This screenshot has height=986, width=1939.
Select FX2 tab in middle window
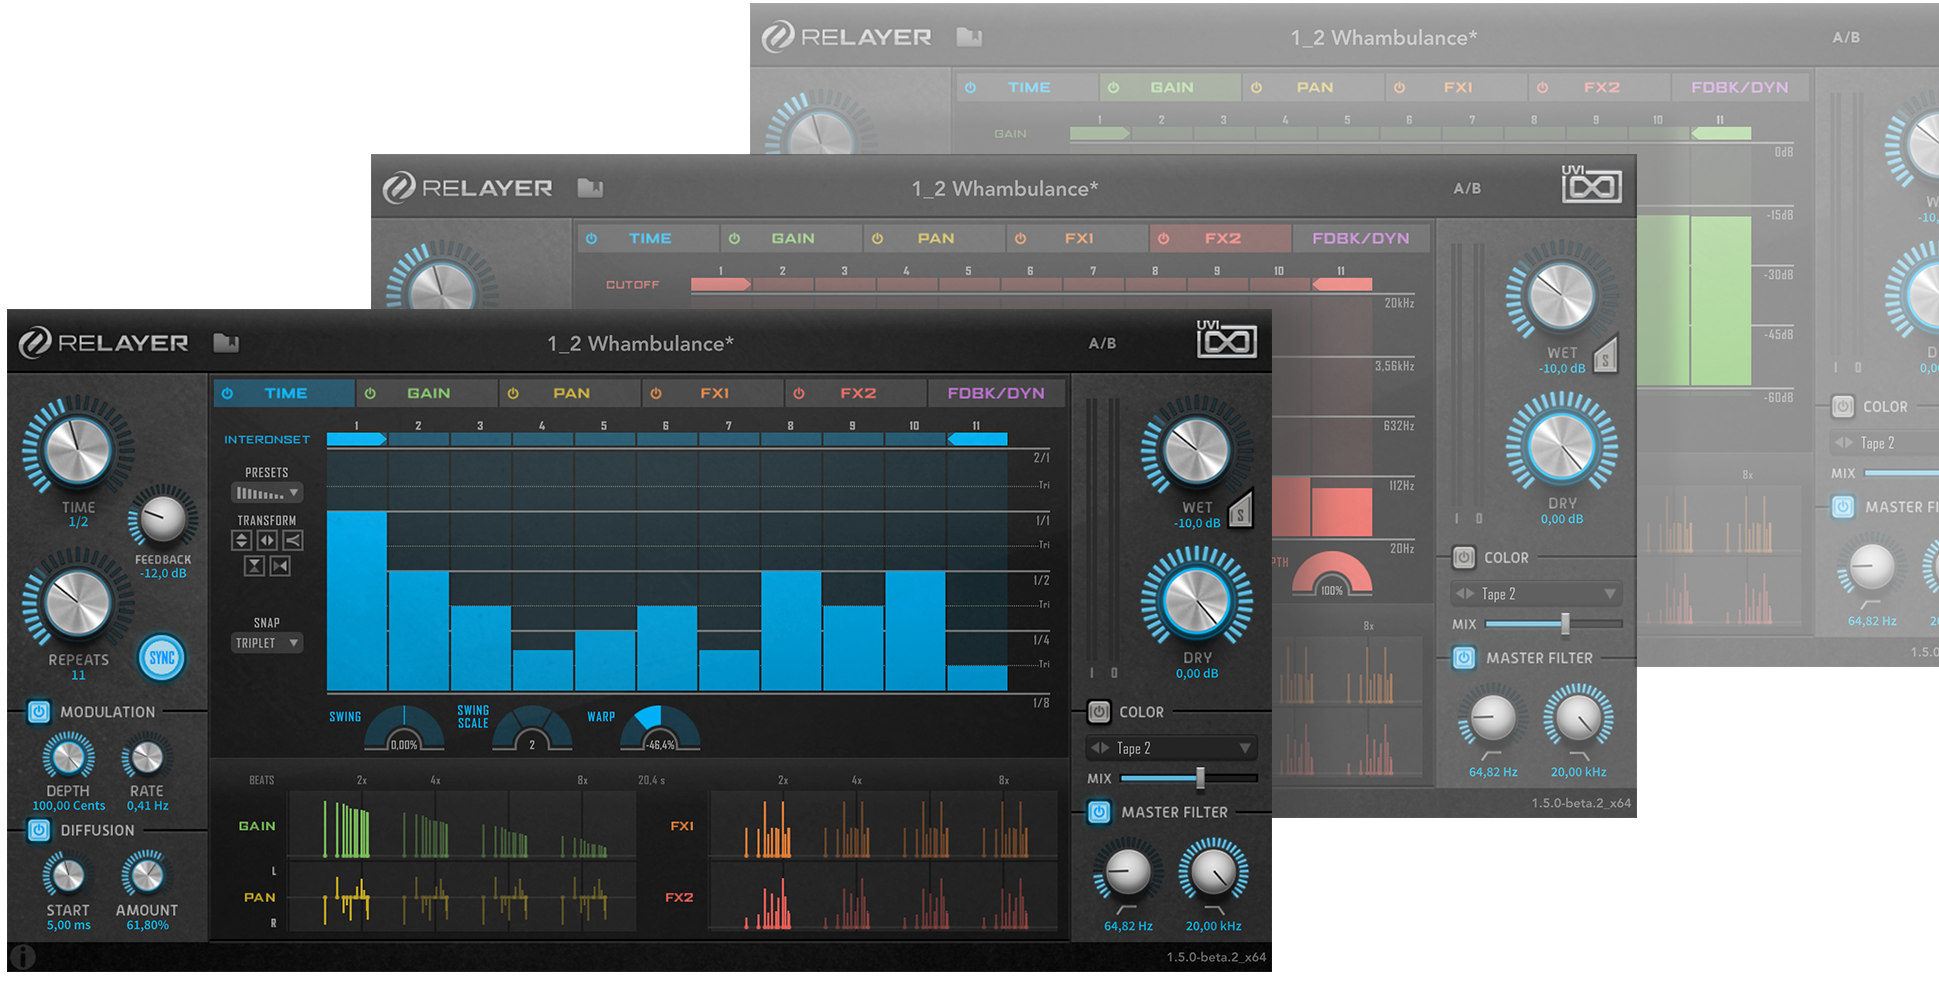pyautogui.click(x=1221, y=238)
